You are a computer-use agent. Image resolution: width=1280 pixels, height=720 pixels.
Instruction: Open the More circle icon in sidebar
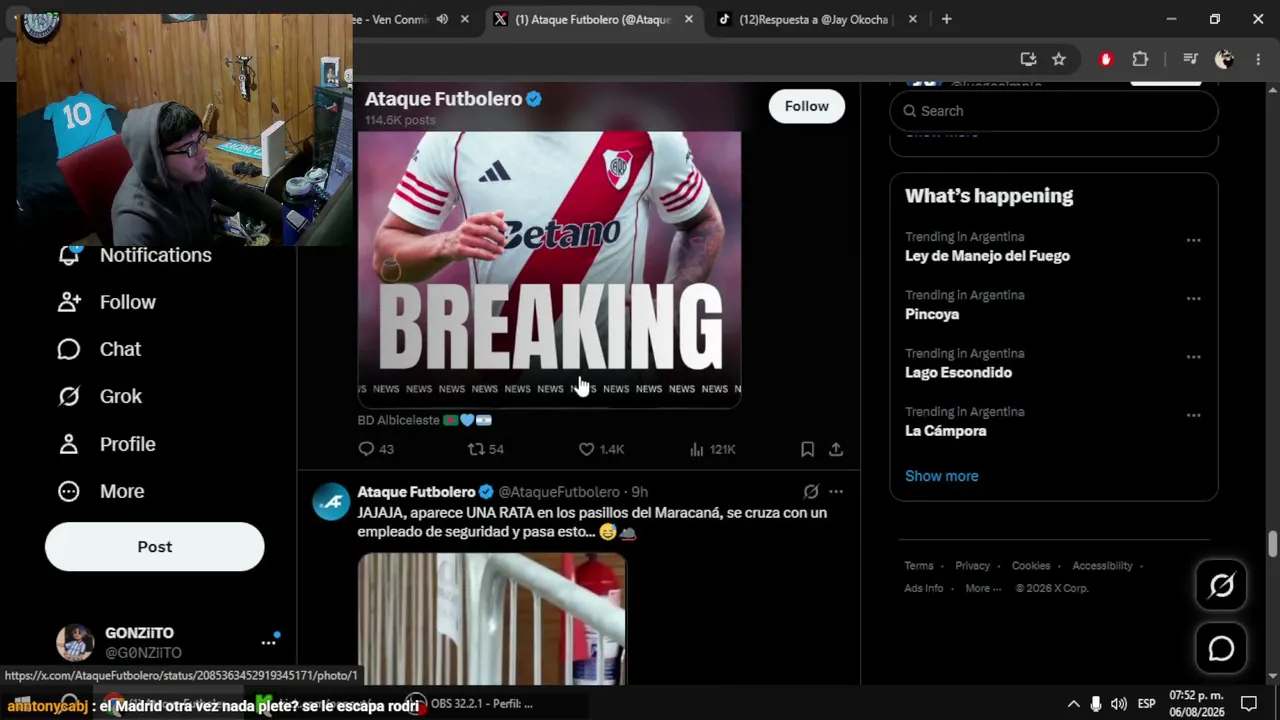pyautogui.click(x=68, y=491)
